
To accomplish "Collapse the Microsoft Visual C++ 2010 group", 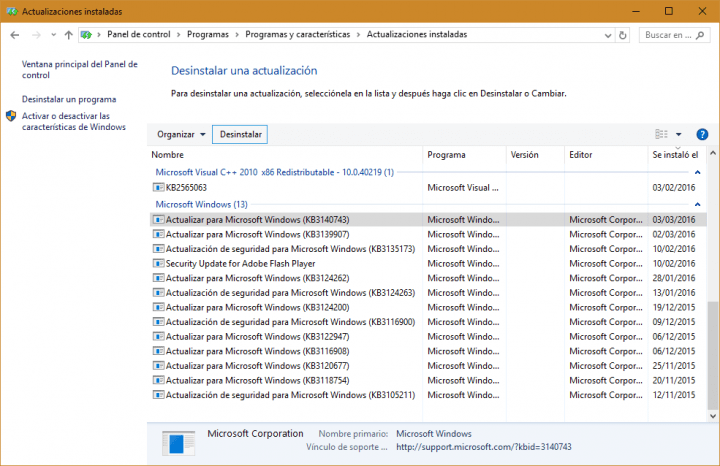I will click(x=698, y=172).
